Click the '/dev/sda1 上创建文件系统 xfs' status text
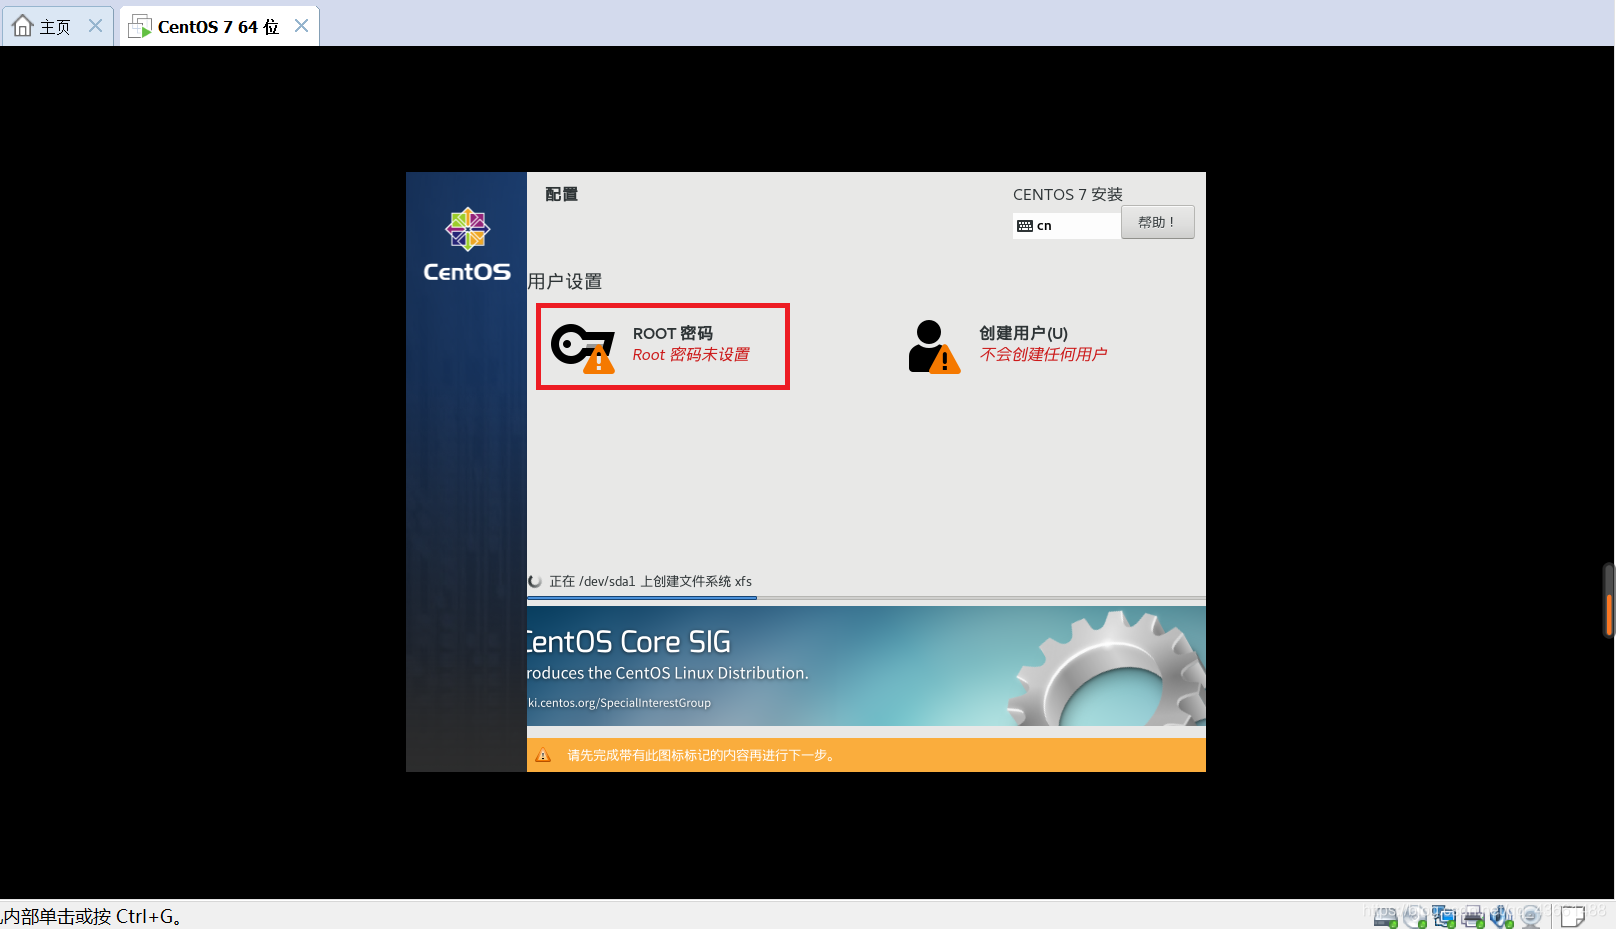1616x929 pixels. coord(665,581)
